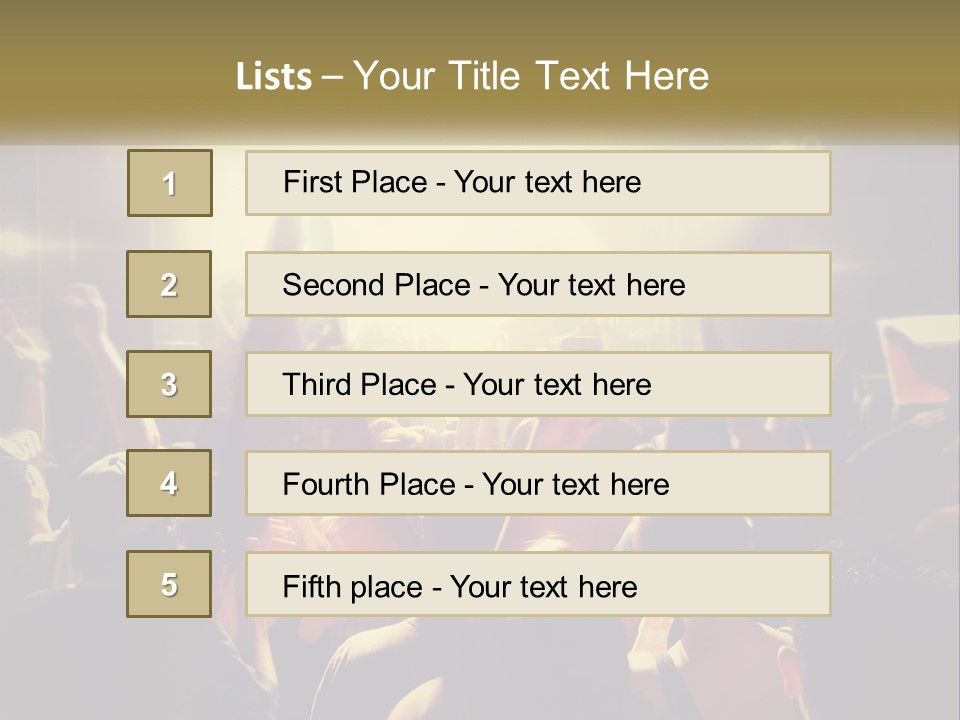
Task: Select the number 2 box
Action: (169, 284)
